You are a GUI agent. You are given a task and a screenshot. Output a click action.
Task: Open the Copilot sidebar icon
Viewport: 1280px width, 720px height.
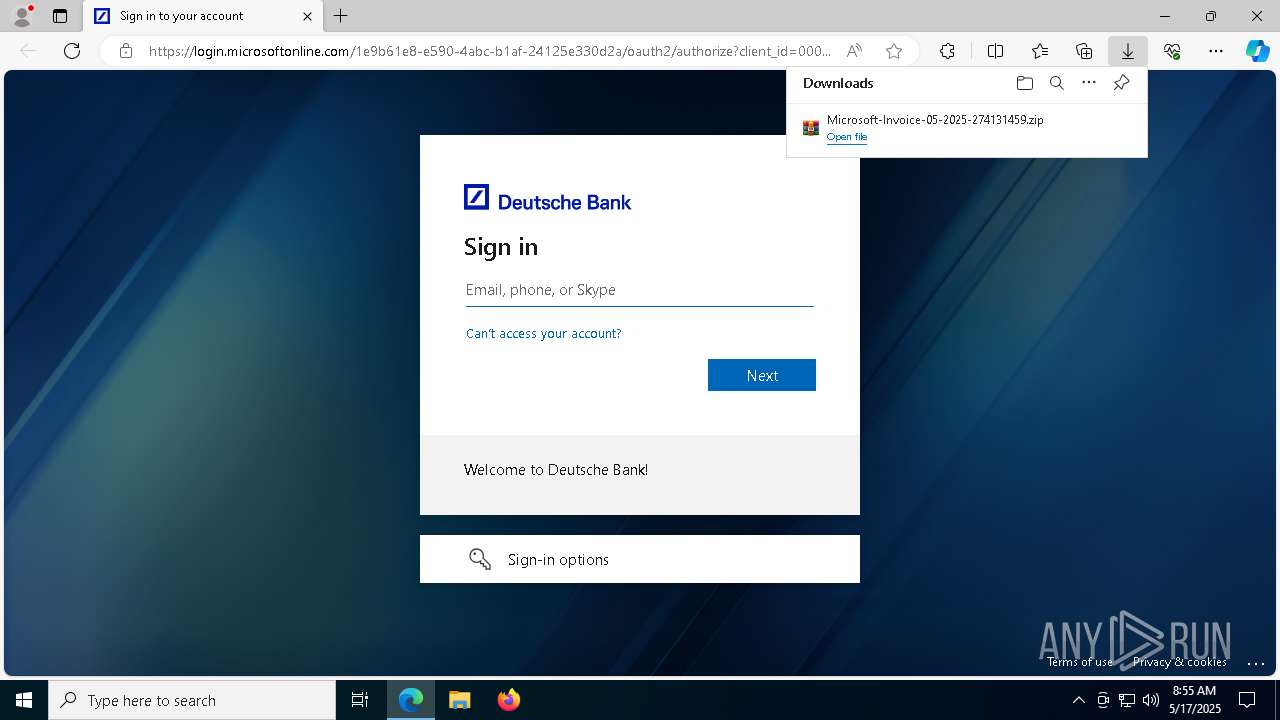coord(1258,51)
